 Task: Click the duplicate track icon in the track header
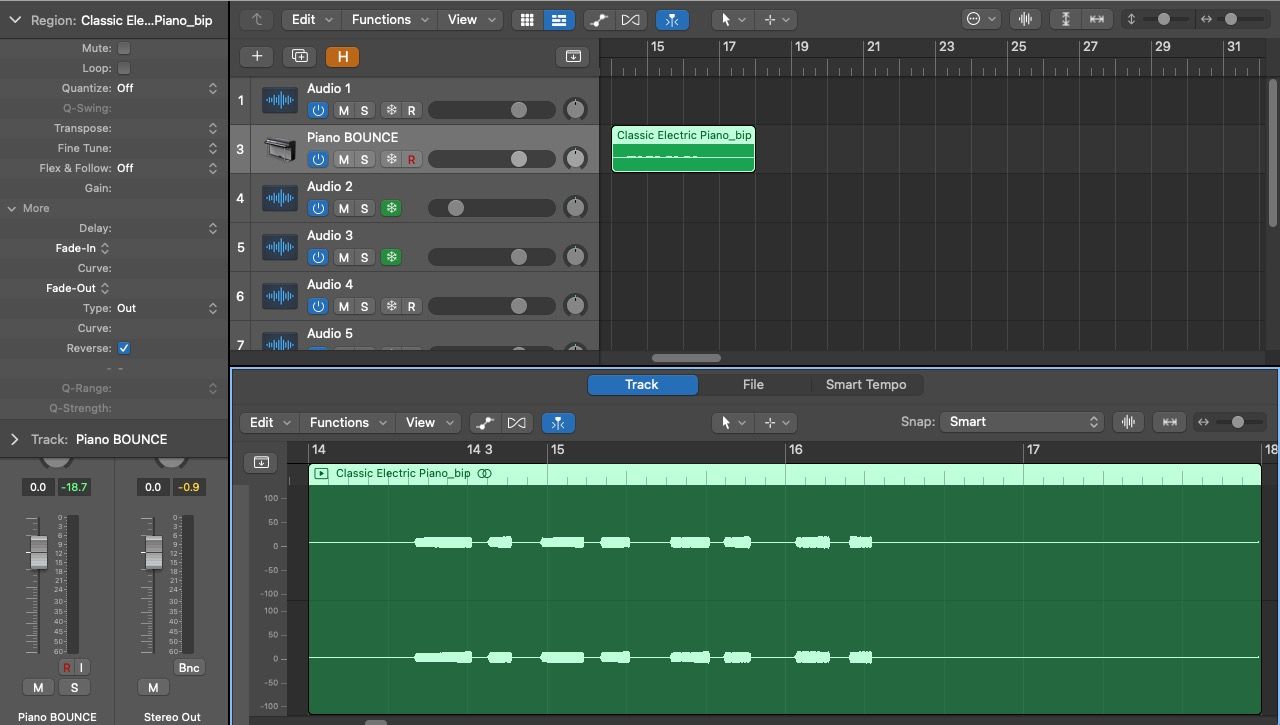pyautogui.click(x=299, y=56)
